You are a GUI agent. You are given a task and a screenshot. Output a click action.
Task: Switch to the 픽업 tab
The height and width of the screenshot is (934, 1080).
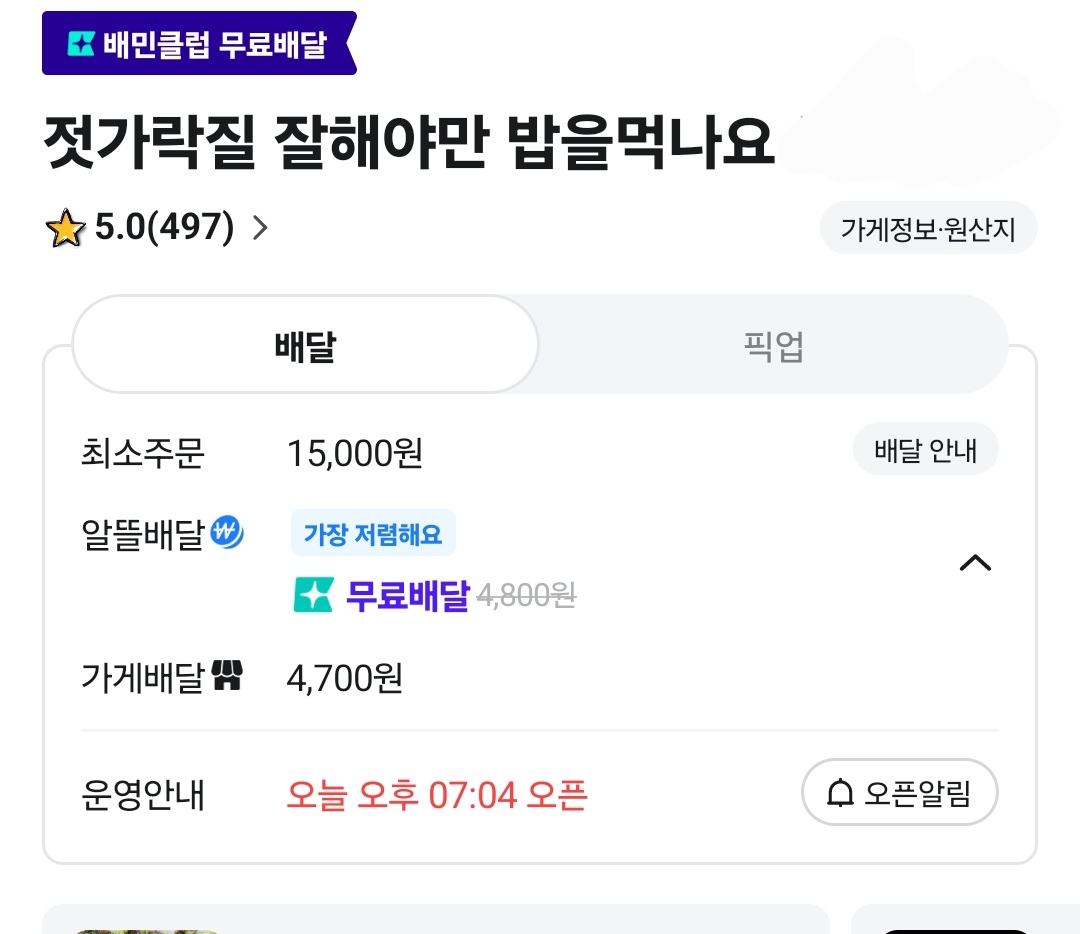point(773,345)
